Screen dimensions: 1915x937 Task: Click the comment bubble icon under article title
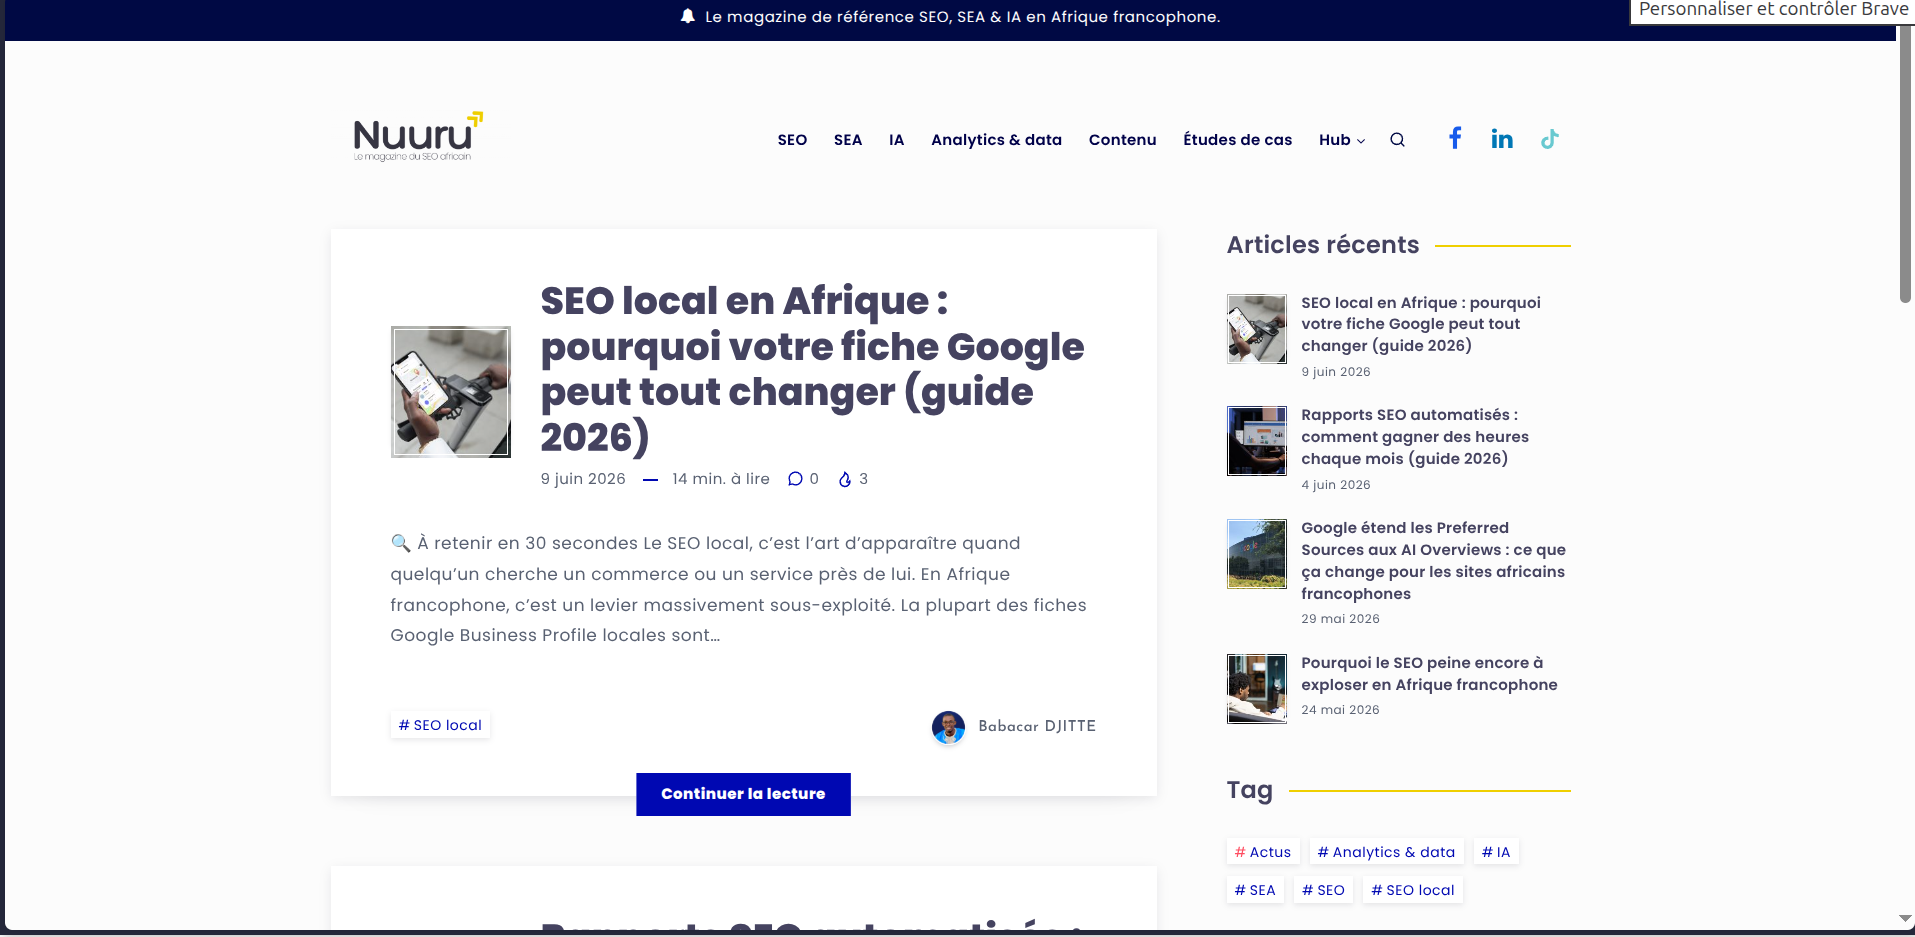point(795,479)
